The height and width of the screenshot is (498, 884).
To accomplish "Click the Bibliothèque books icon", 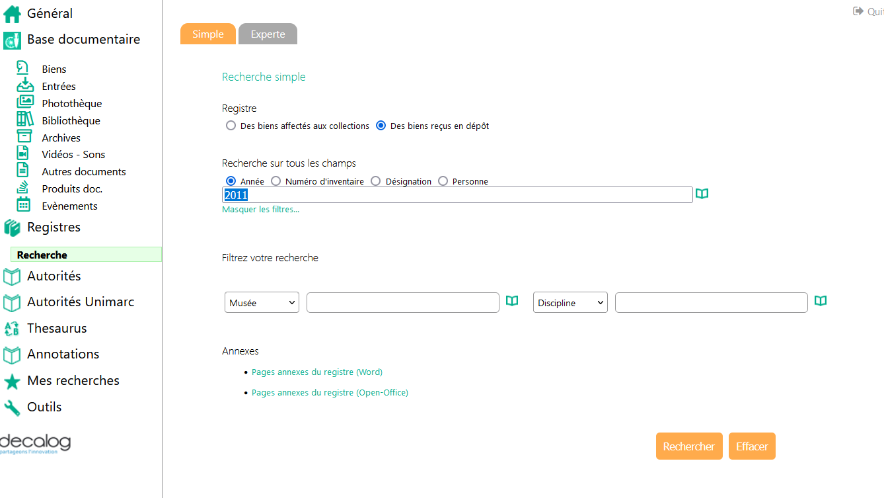I will point(25,120).
